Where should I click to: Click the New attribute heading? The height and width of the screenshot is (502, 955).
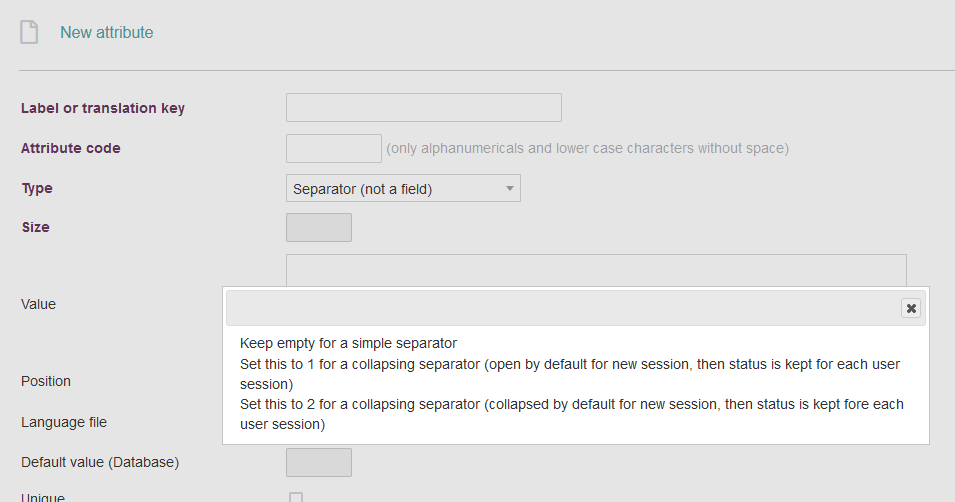tap(107, 32)
